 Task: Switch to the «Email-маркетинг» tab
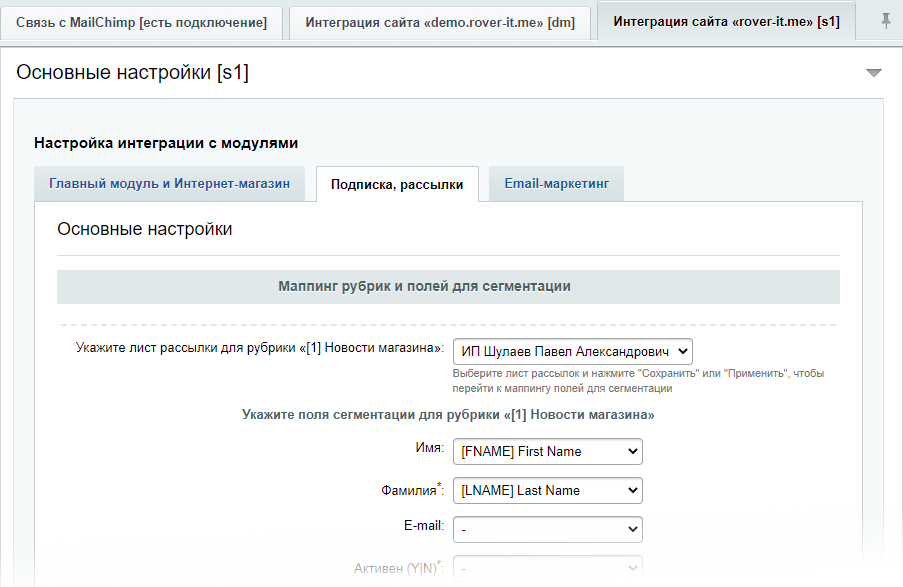point(556,184)
